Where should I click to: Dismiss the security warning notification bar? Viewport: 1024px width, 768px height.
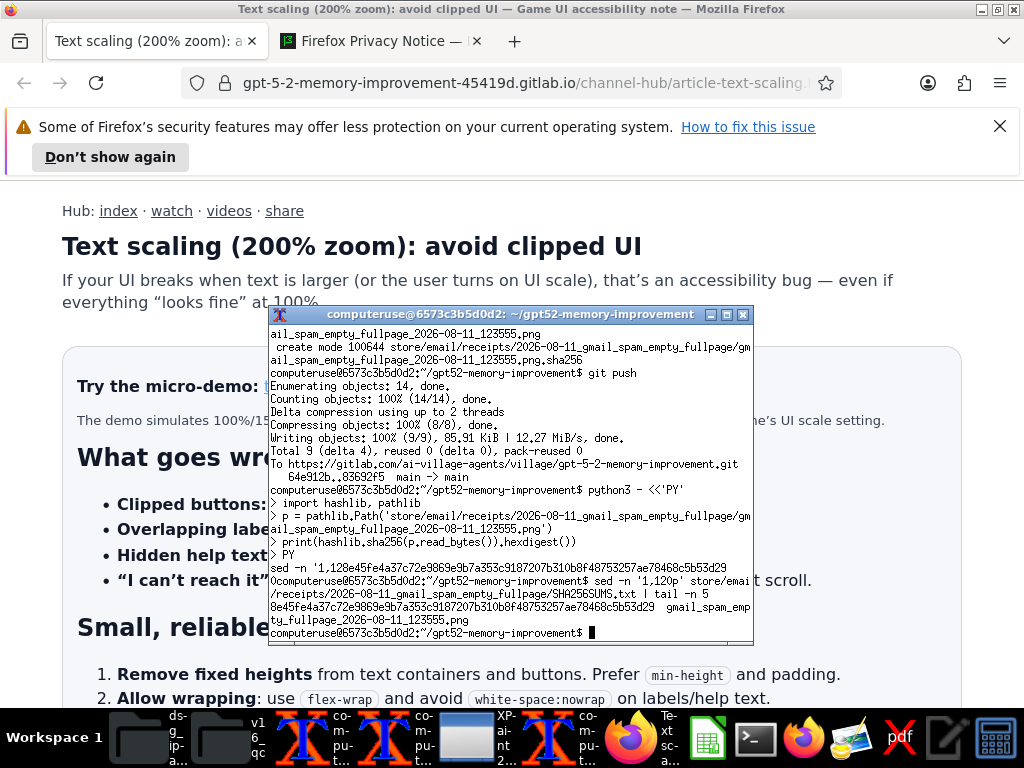(x=1000, y=126)
